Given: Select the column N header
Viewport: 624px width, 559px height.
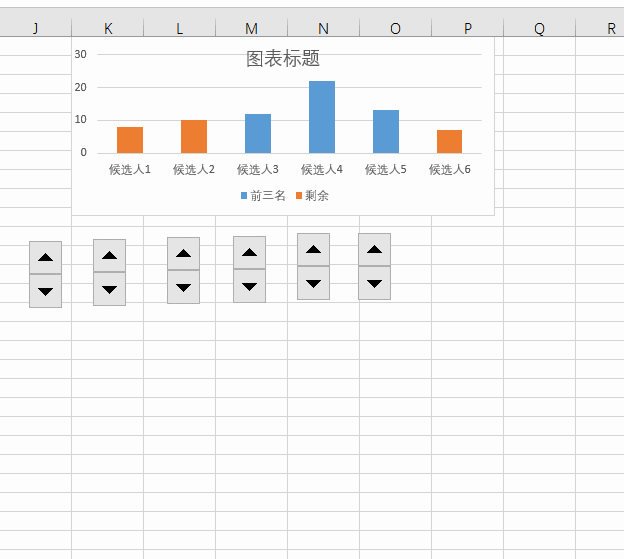Looking at the screenshot, I should 324,28.
